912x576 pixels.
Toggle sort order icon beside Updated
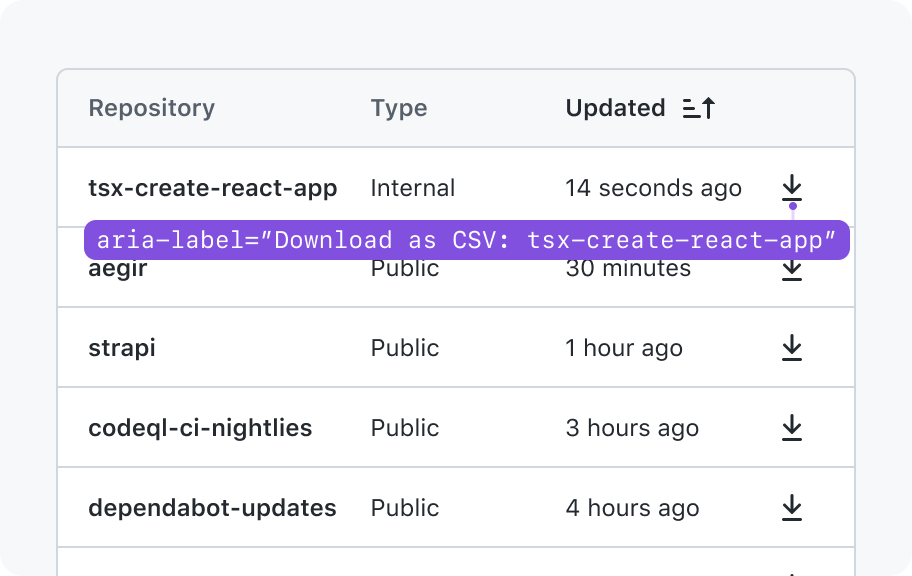pos(699,108)
